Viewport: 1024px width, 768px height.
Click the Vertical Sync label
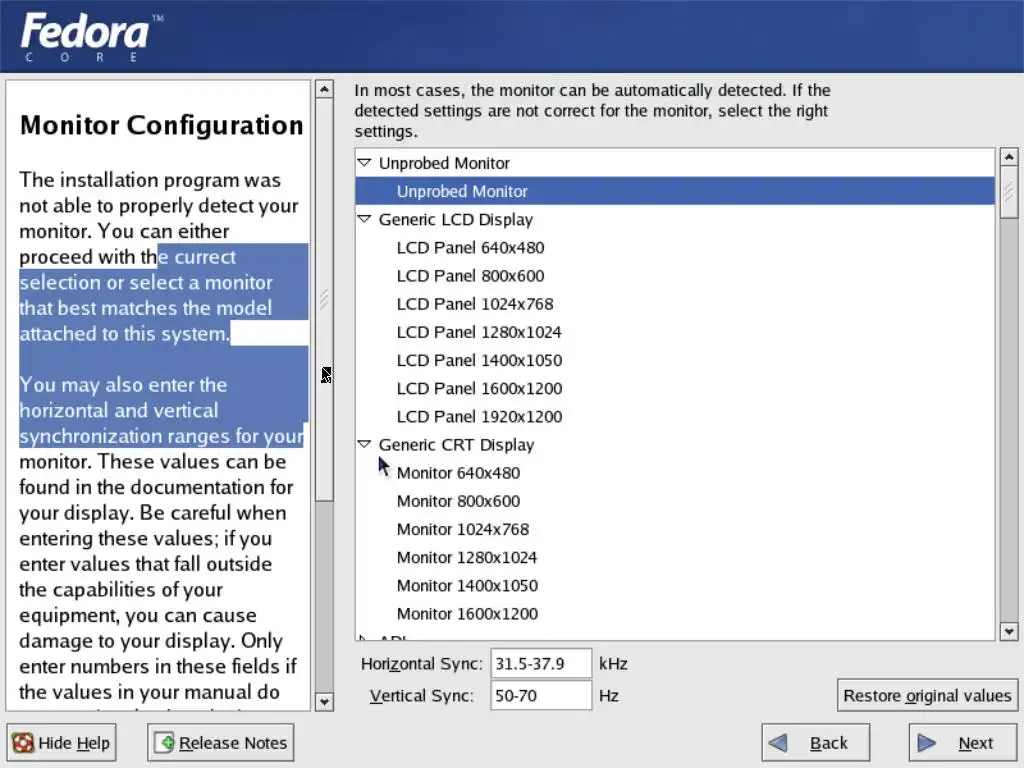422,696
